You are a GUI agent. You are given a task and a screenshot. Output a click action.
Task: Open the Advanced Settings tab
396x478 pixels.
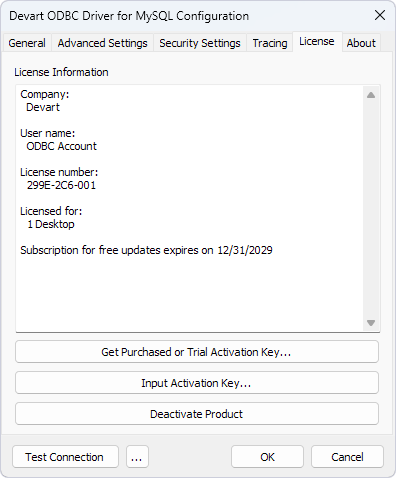point(102,43)
